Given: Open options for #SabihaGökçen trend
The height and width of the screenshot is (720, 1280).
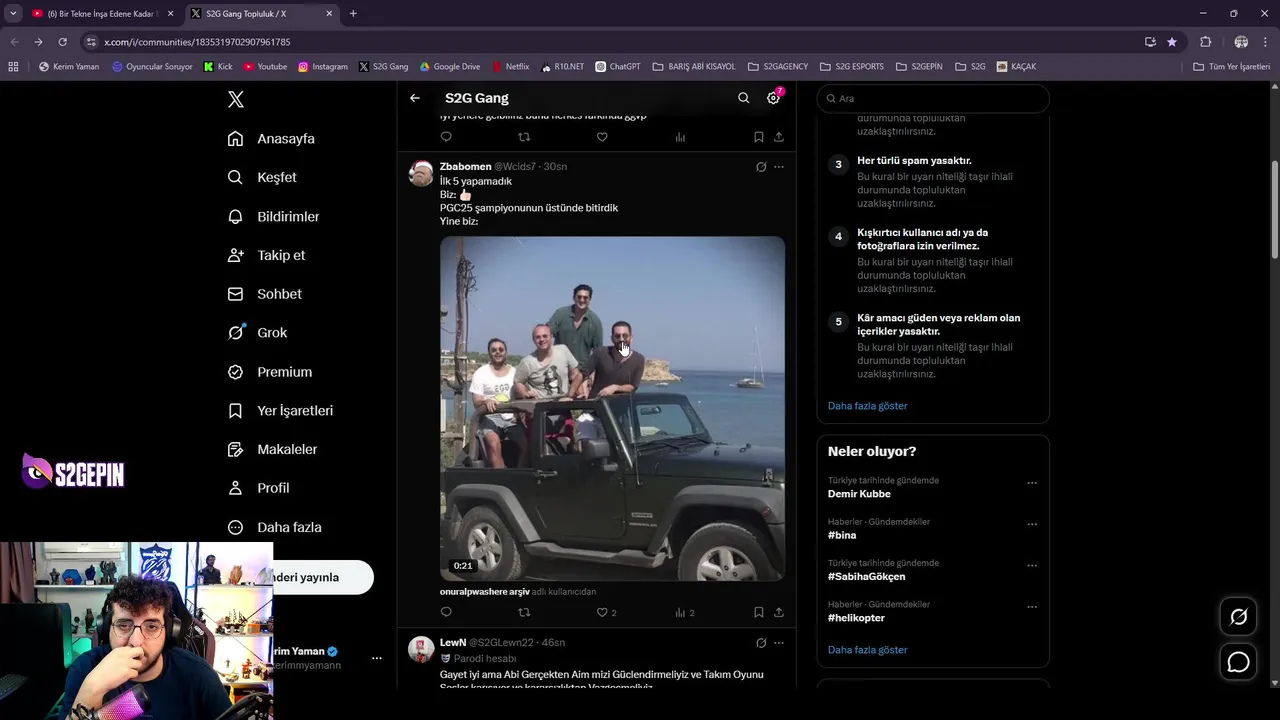Looking at the screenshot, I should coord(1032,566).
